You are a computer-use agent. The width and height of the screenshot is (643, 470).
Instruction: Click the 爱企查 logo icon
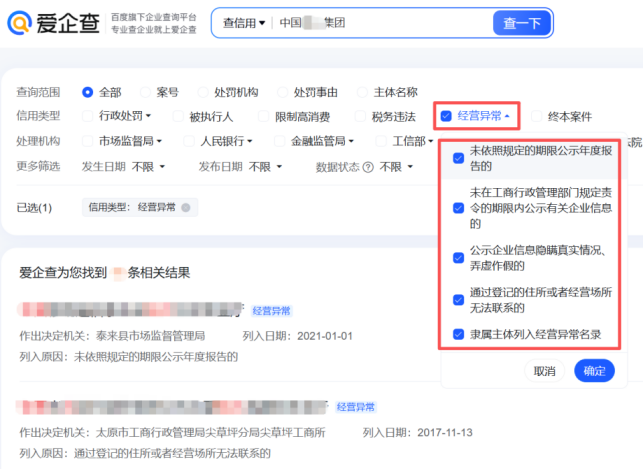(19, 23)
